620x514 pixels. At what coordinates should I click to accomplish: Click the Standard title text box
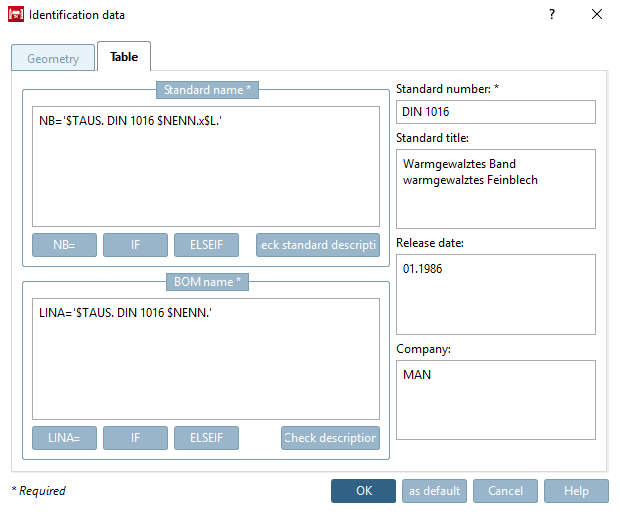point(496,189)
